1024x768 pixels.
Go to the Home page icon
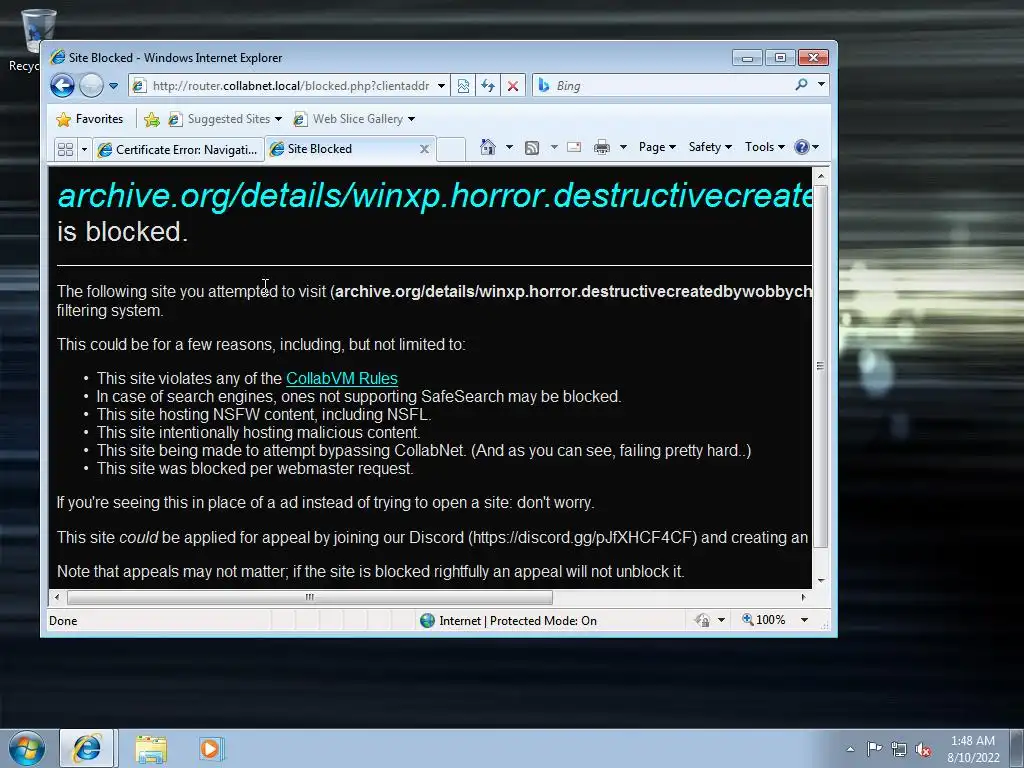pyautogui.click(x=488, y=147)
